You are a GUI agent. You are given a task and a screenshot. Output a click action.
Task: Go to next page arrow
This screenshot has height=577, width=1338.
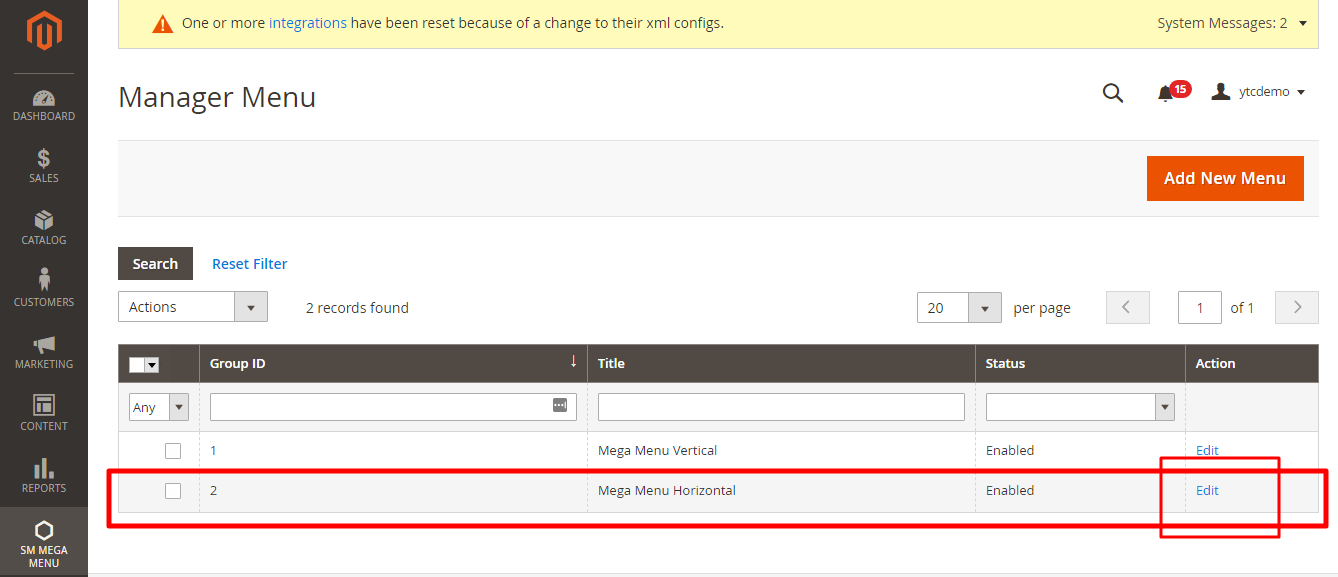tap(1298, 307)
